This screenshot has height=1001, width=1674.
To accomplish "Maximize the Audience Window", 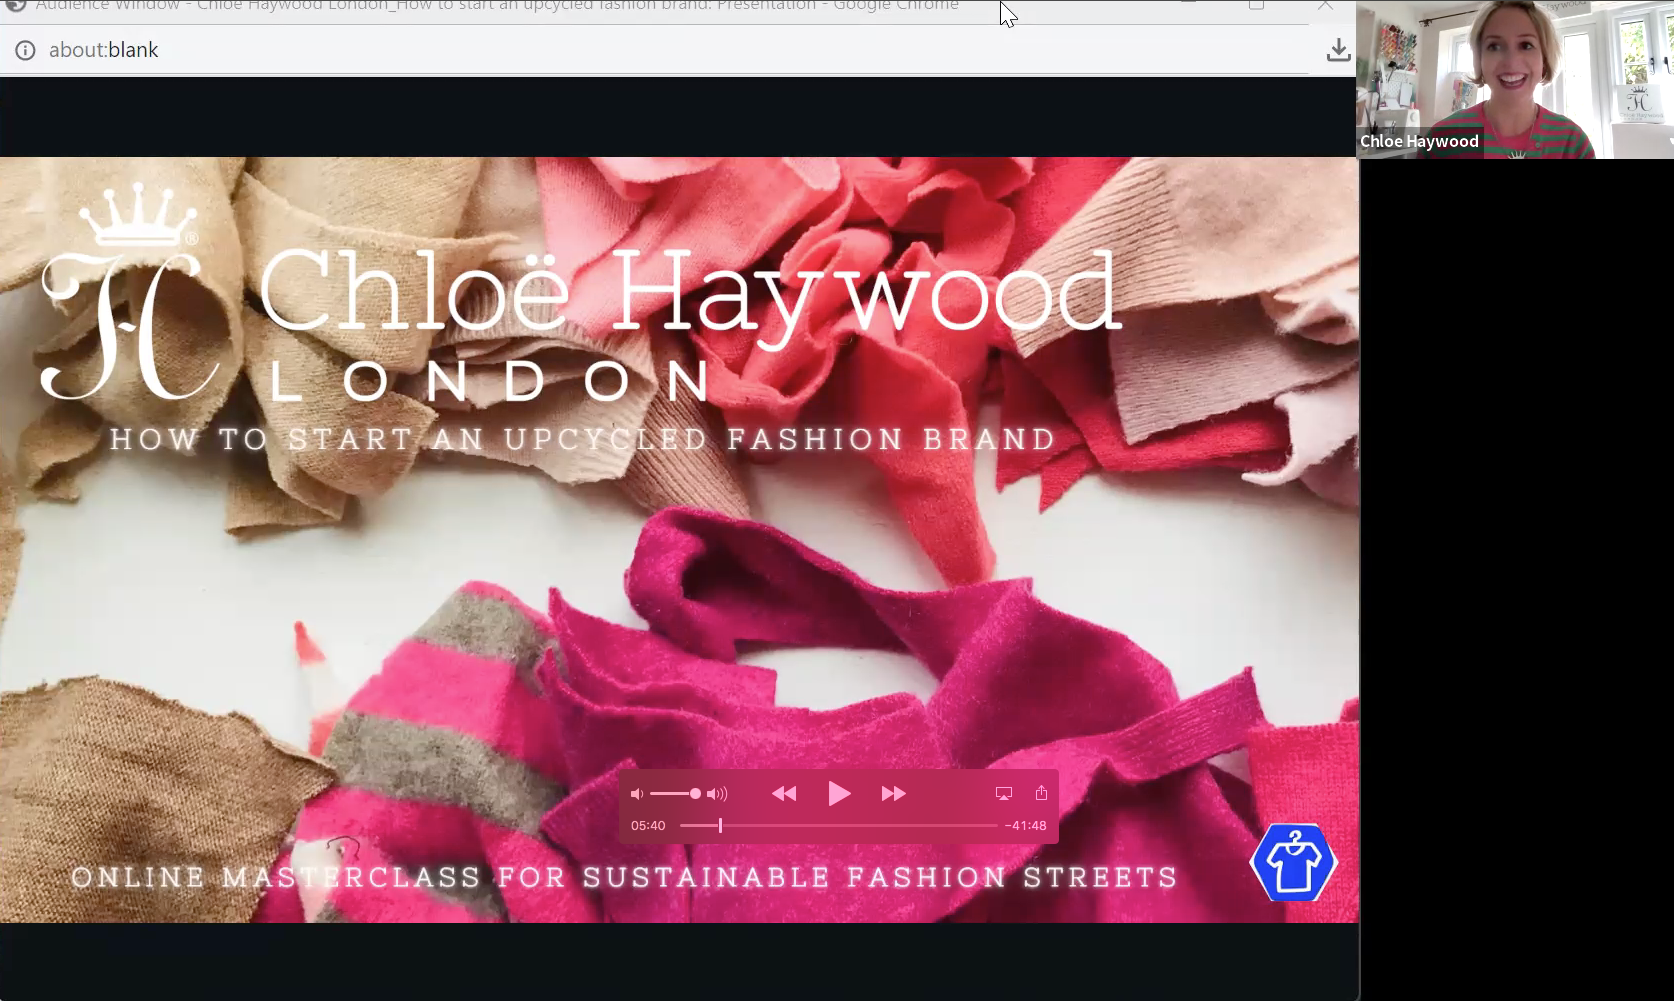I will point(1257,5).
